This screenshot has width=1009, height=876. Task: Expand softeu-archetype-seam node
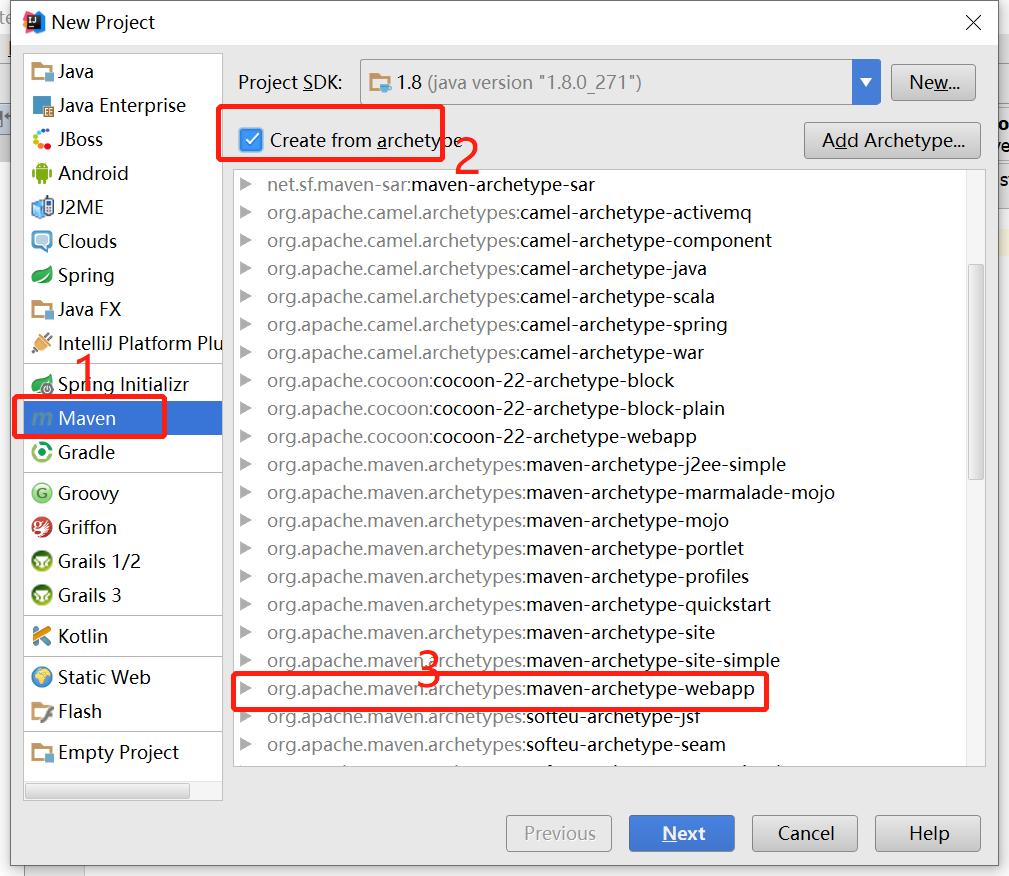point(245,745)
